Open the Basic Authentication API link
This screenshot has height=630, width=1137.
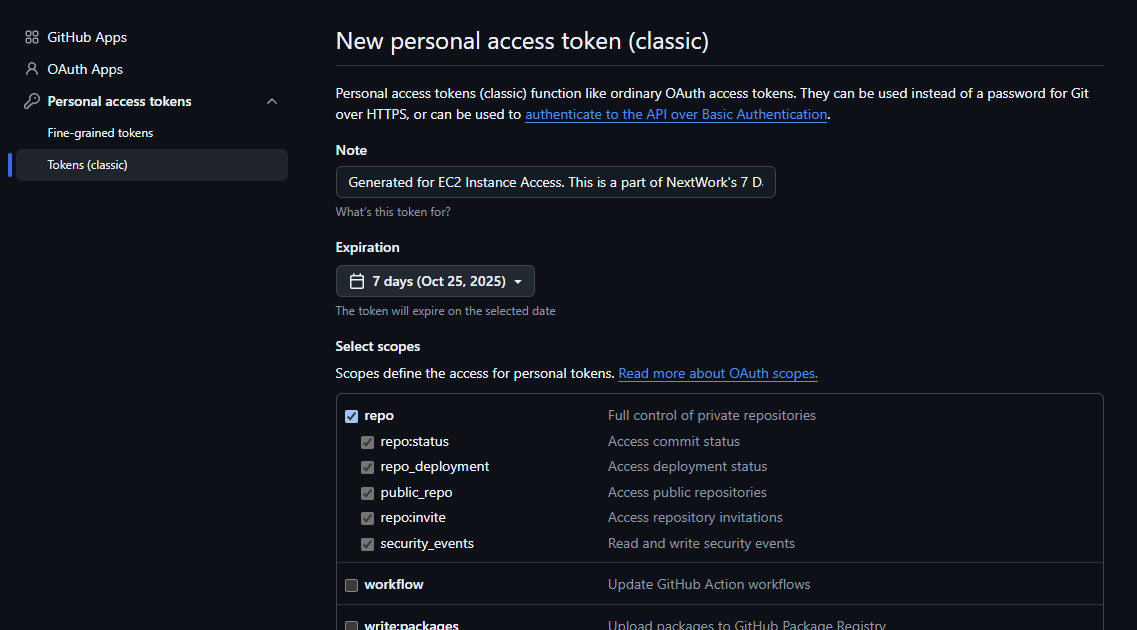(675, 114)
